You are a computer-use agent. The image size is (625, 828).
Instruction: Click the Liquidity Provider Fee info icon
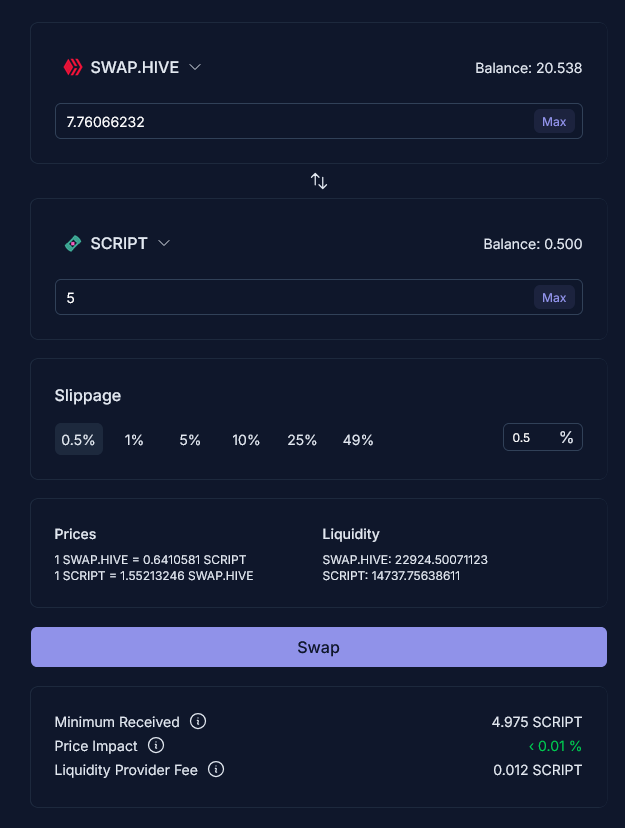click(216, 770)
